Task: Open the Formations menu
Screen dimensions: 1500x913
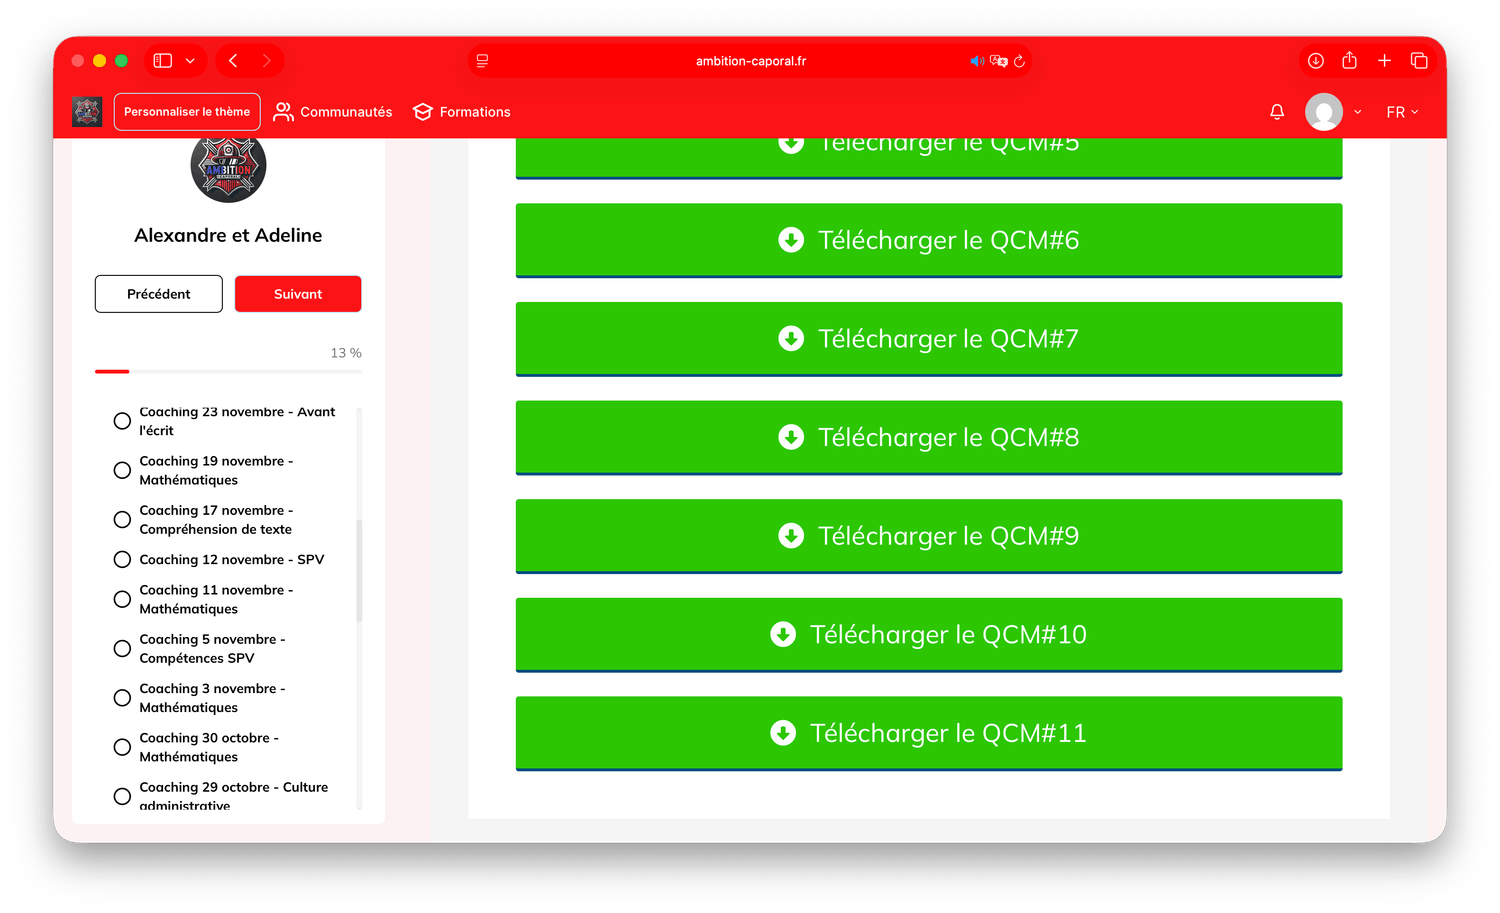Action: [x=462, y=112]
